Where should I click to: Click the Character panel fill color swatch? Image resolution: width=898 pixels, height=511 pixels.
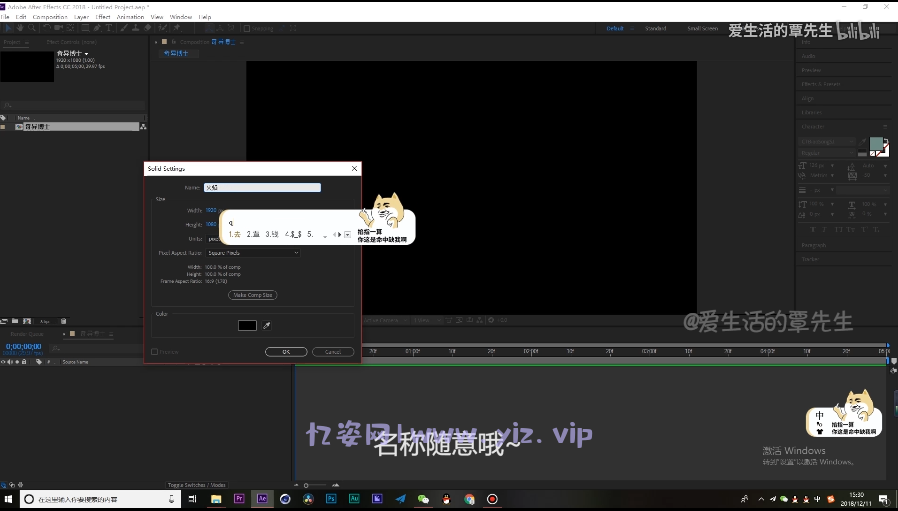(877, 144)
